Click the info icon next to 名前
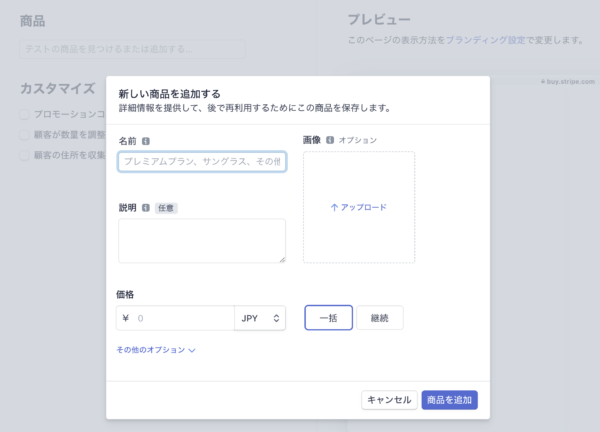 pyautogui.click(x=146, y=141)
